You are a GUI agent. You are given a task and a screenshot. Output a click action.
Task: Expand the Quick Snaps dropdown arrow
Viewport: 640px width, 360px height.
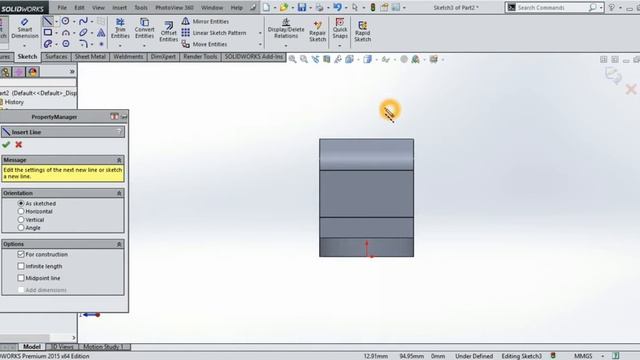tap(340, 45)
